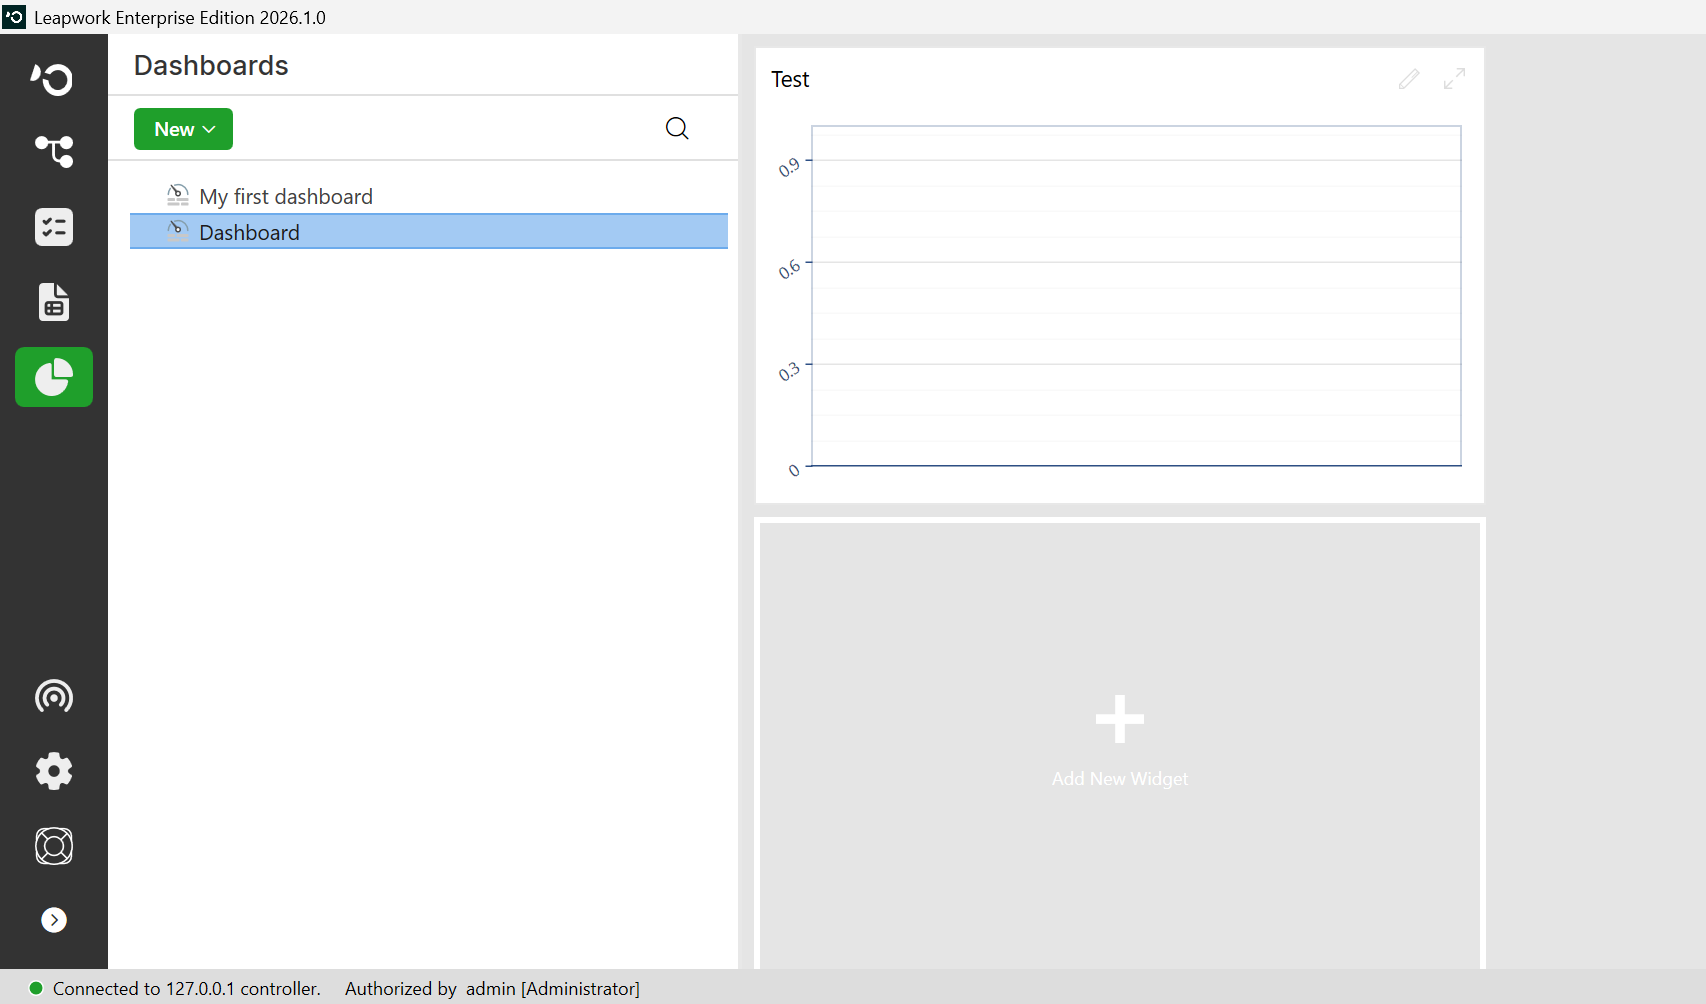Screen dimensions: 1706x1004
Task: Open the Agents broadcast icon
Action: tap(54, 696)
